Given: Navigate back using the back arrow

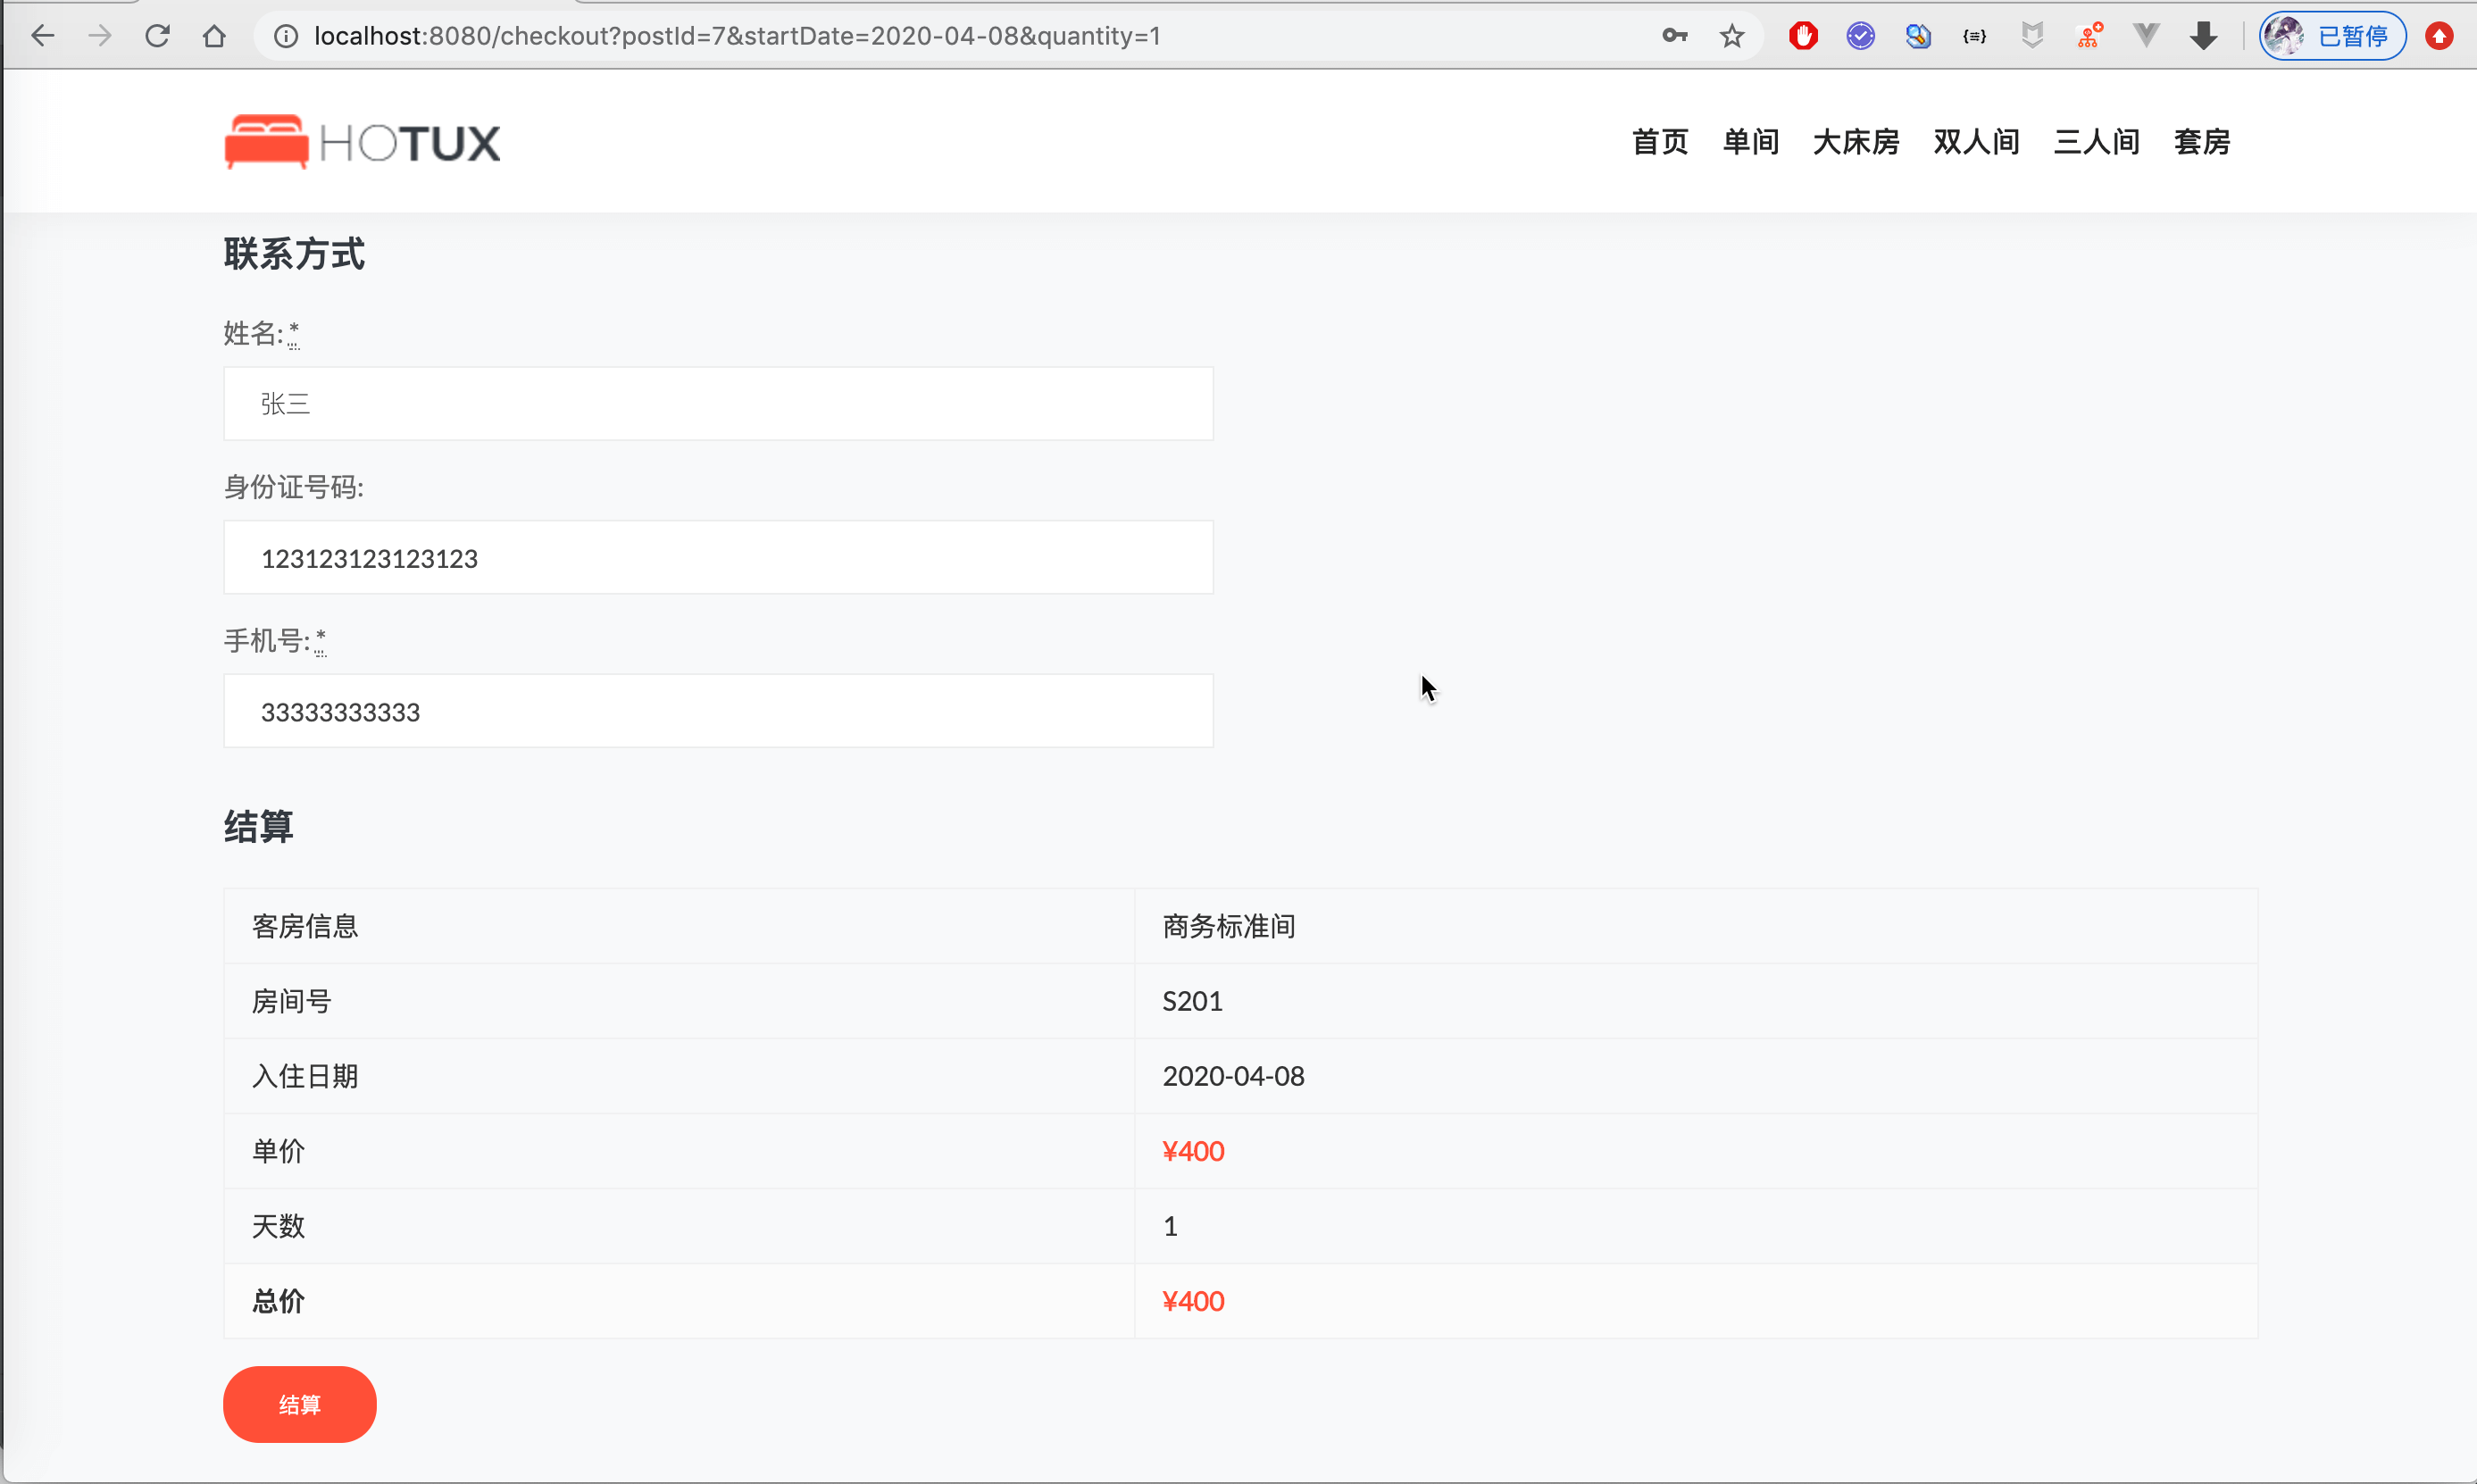Looking at the screenshot, I should (x=43, y=35).
